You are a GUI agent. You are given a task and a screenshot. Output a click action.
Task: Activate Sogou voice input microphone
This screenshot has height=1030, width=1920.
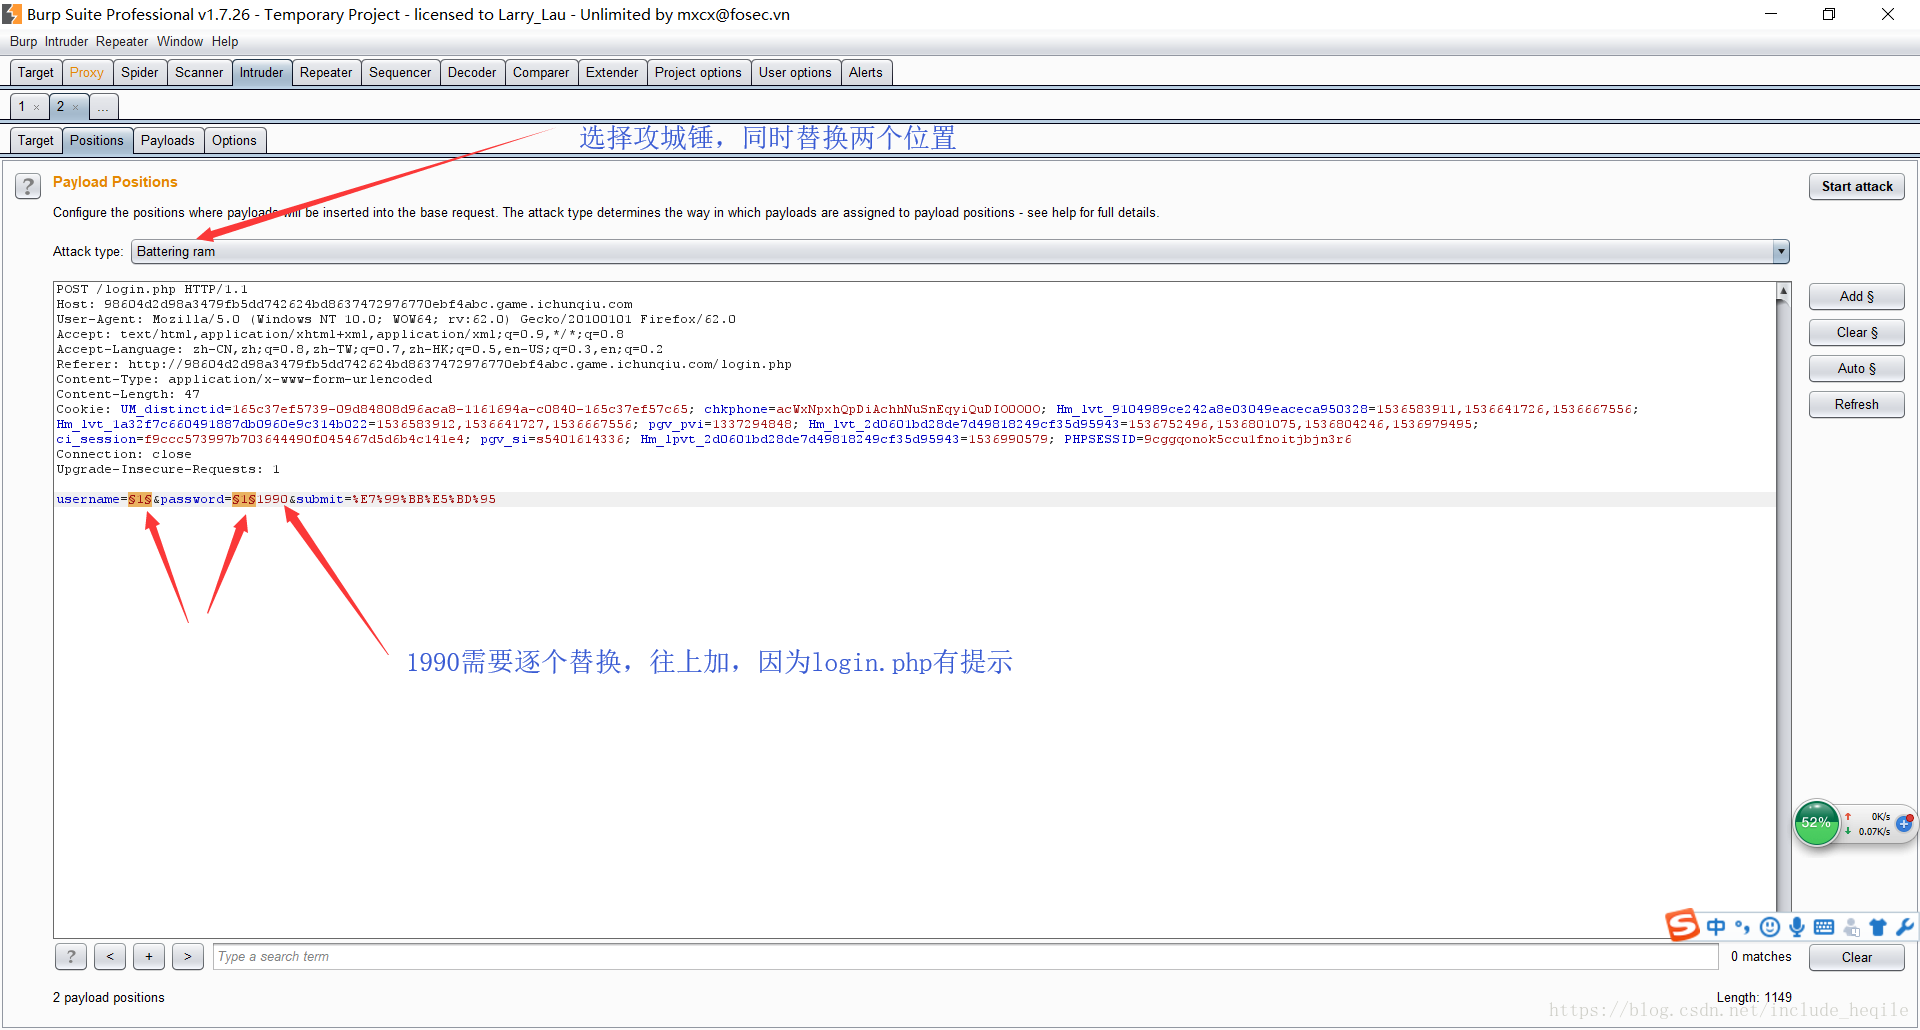point(1797,927)
